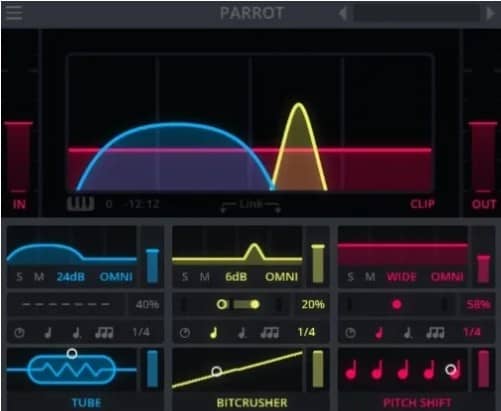This screenshot has width=501, height=411.
Task: Click the 20% value
Action: pyautogui.click(x=313, y=304)
